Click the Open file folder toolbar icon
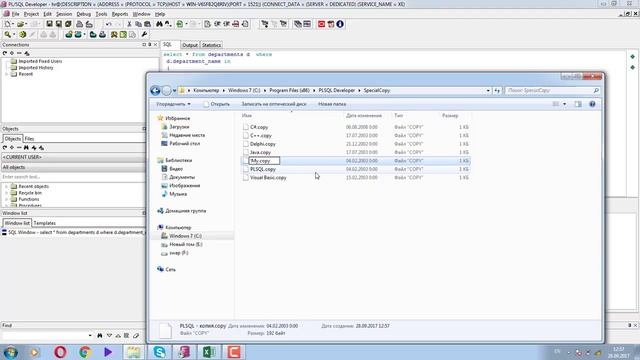The height and width of the screenshot is (360, 640). 20,24
